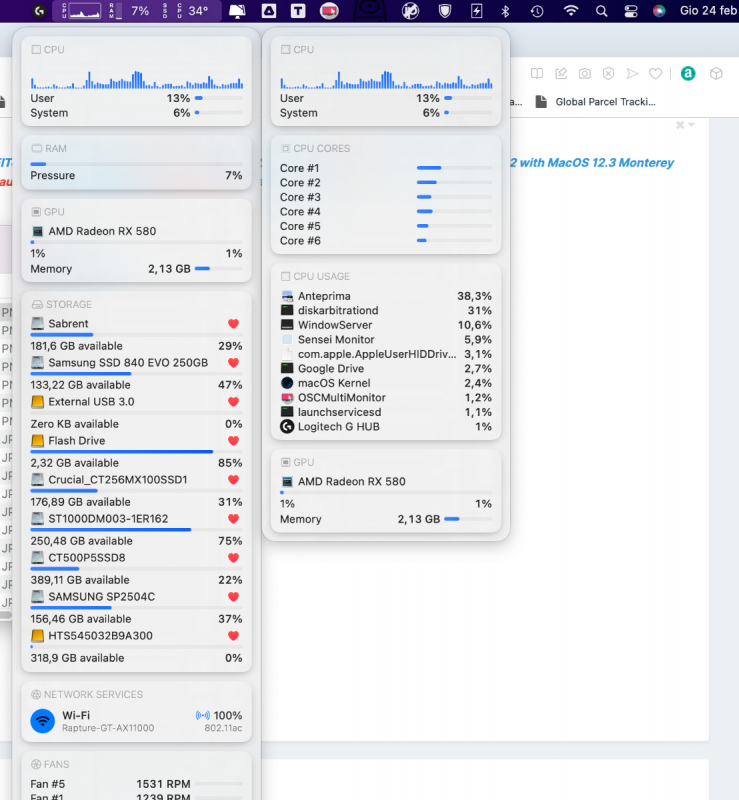Open the 'with MacOS 12.3 Monterey' link
The image size is (739, 800).
(x=597, y=162)
